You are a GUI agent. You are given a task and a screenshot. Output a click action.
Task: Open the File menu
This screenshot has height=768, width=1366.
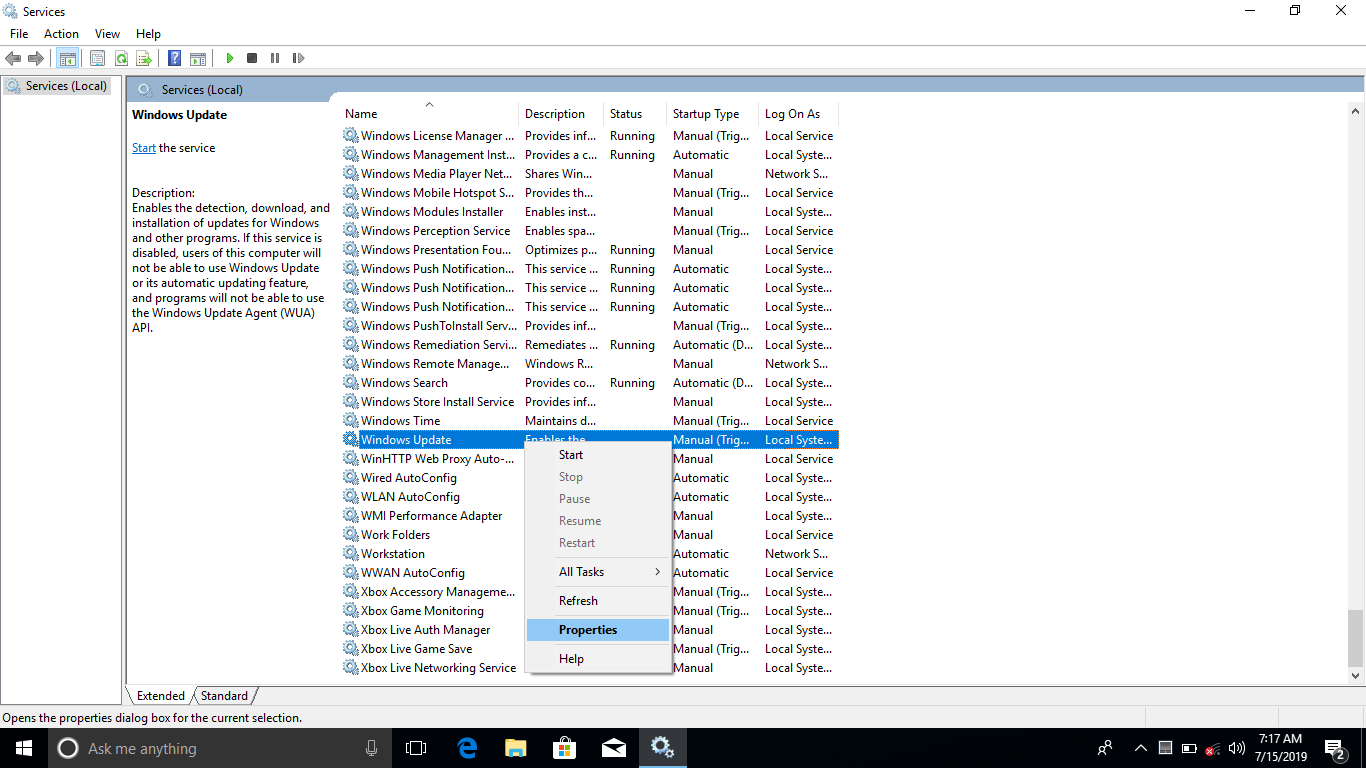[19, 34]
